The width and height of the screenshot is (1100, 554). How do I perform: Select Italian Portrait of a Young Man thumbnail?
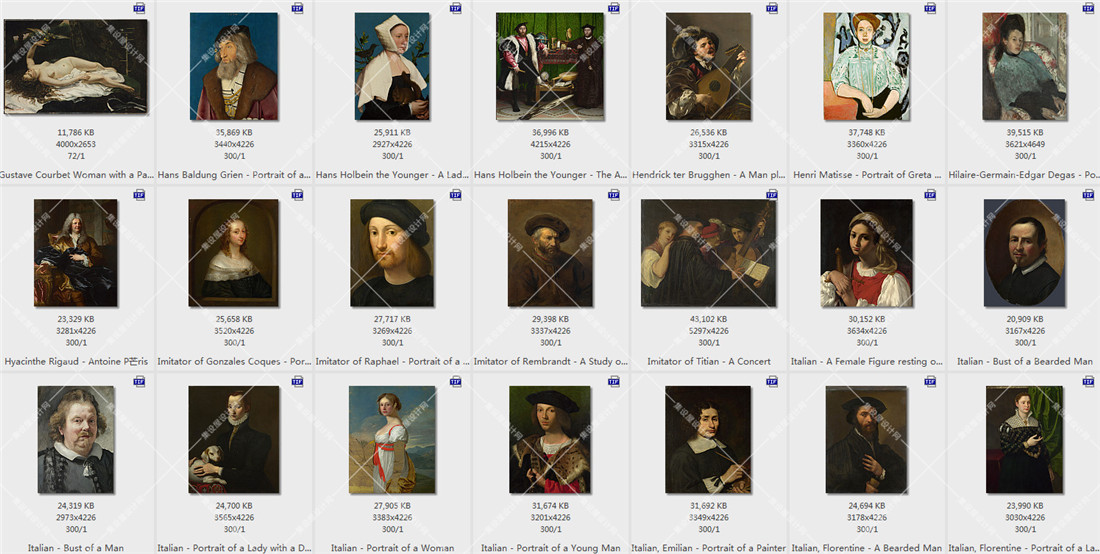coord(550,439)
